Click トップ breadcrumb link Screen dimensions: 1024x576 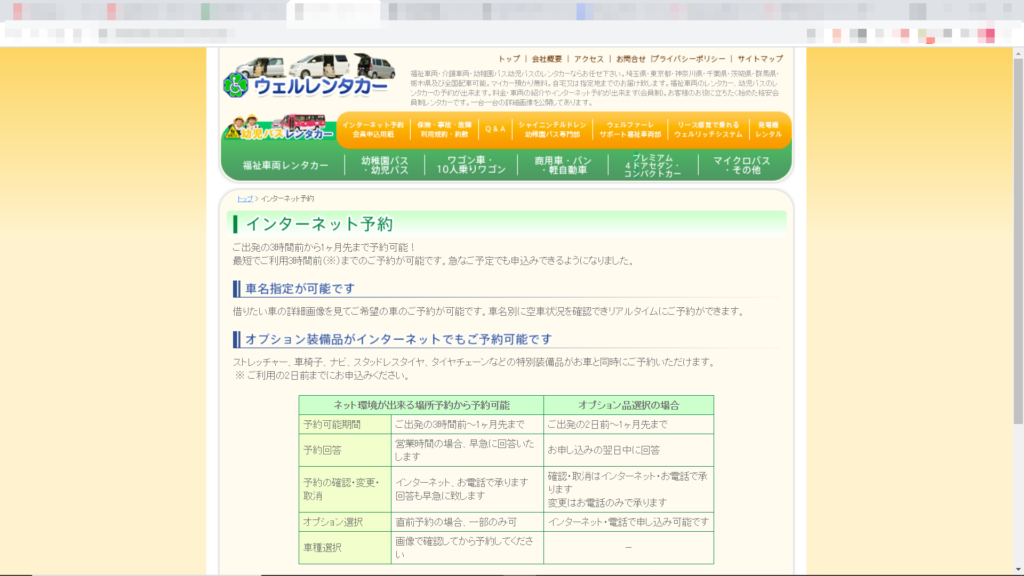(244, 199)
